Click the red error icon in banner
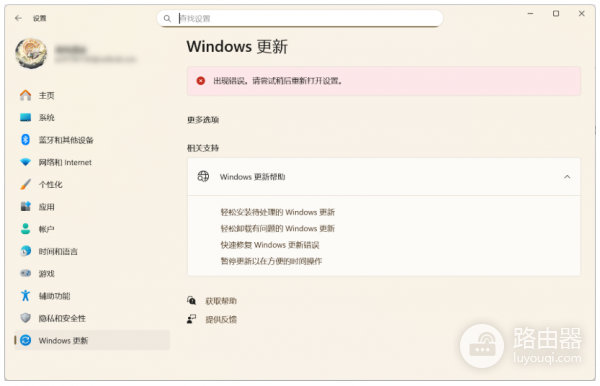 [x=201, y=81]
